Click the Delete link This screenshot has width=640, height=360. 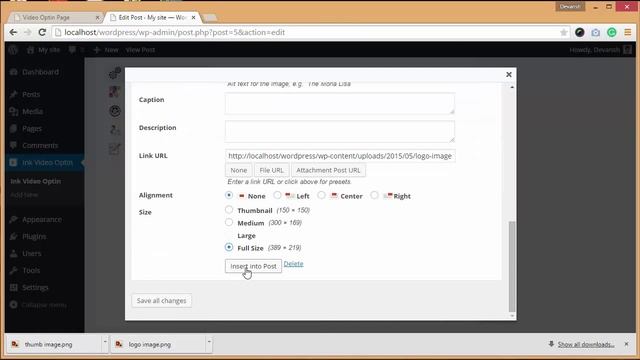coord(293,264)
